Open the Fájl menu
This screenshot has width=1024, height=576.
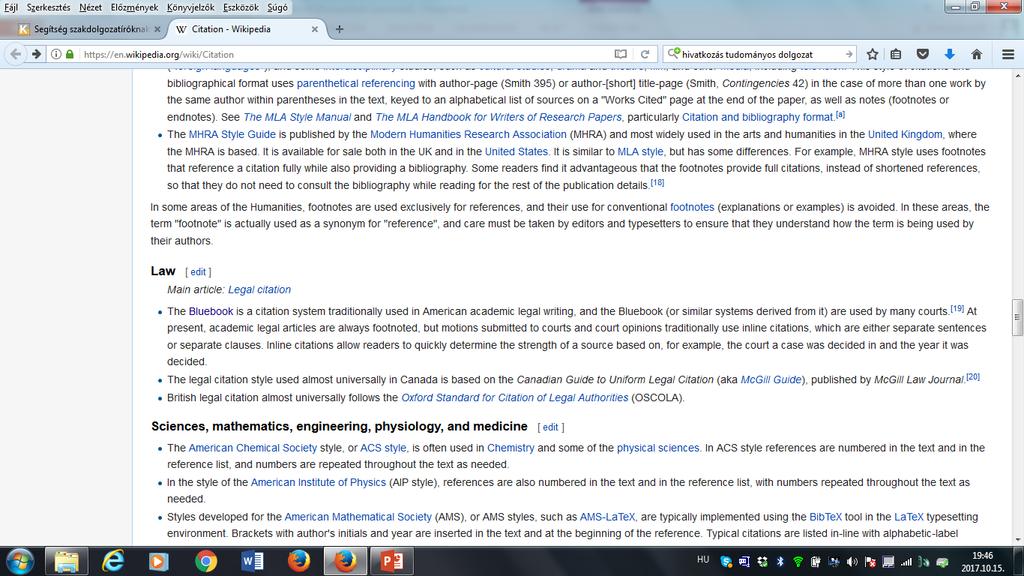coord(12,7)
